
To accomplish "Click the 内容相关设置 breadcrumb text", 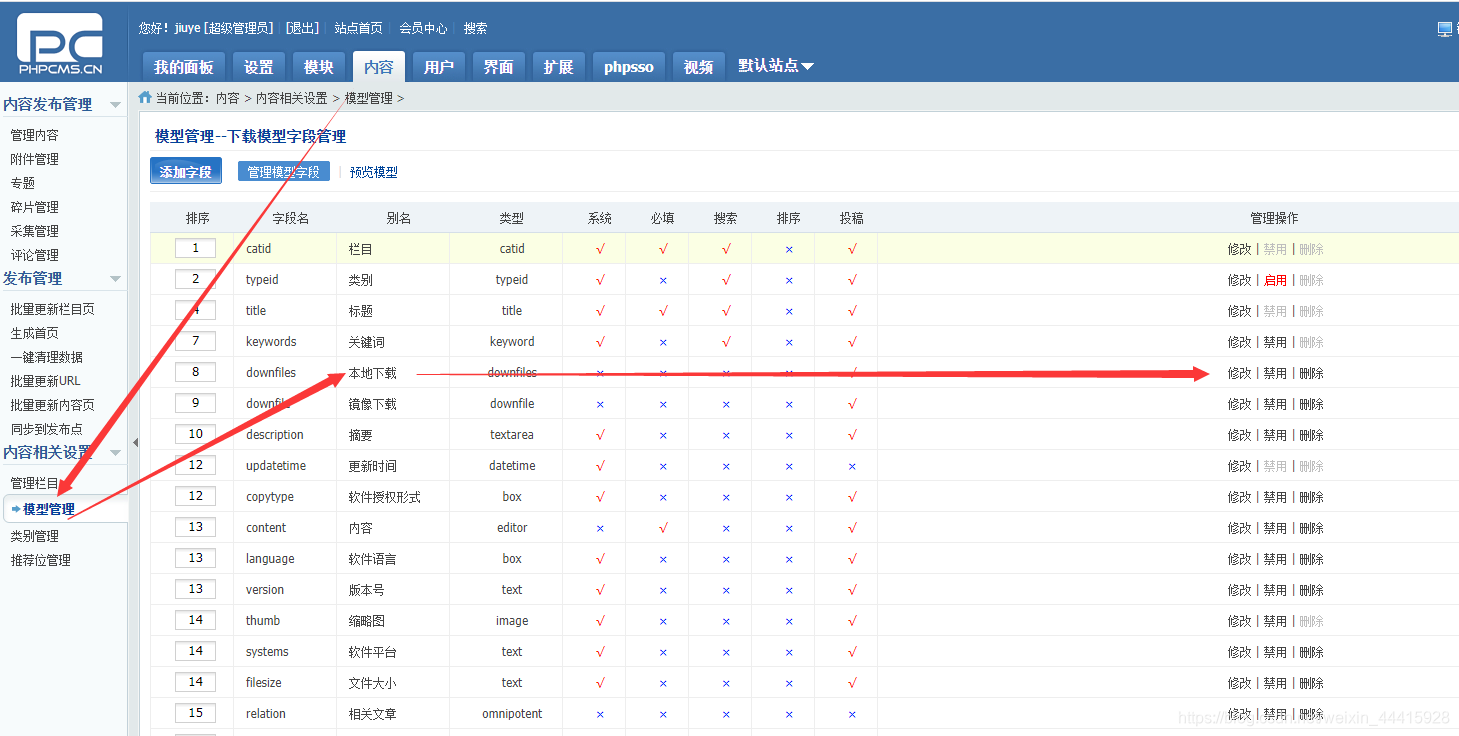I will point(292,98).
